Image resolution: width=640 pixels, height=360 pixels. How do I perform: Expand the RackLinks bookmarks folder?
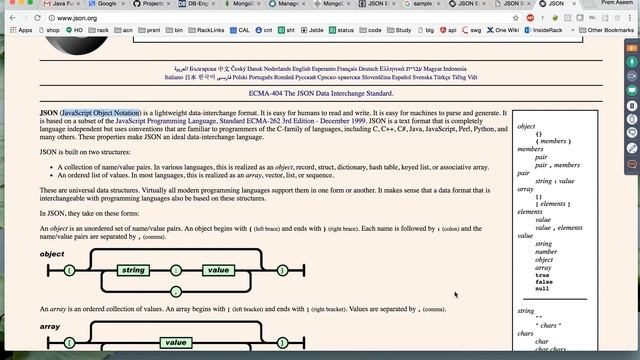[206, 30]
